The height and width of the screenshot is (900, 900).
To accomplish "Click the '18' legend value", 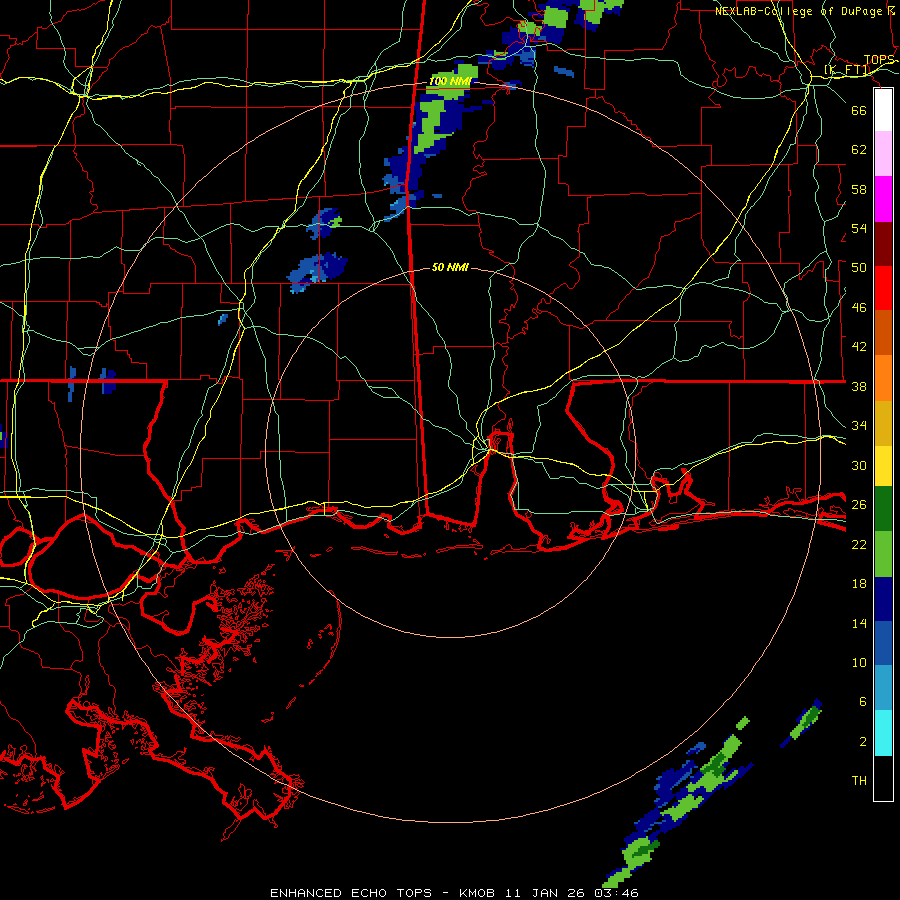I will [x=859, y=584].
